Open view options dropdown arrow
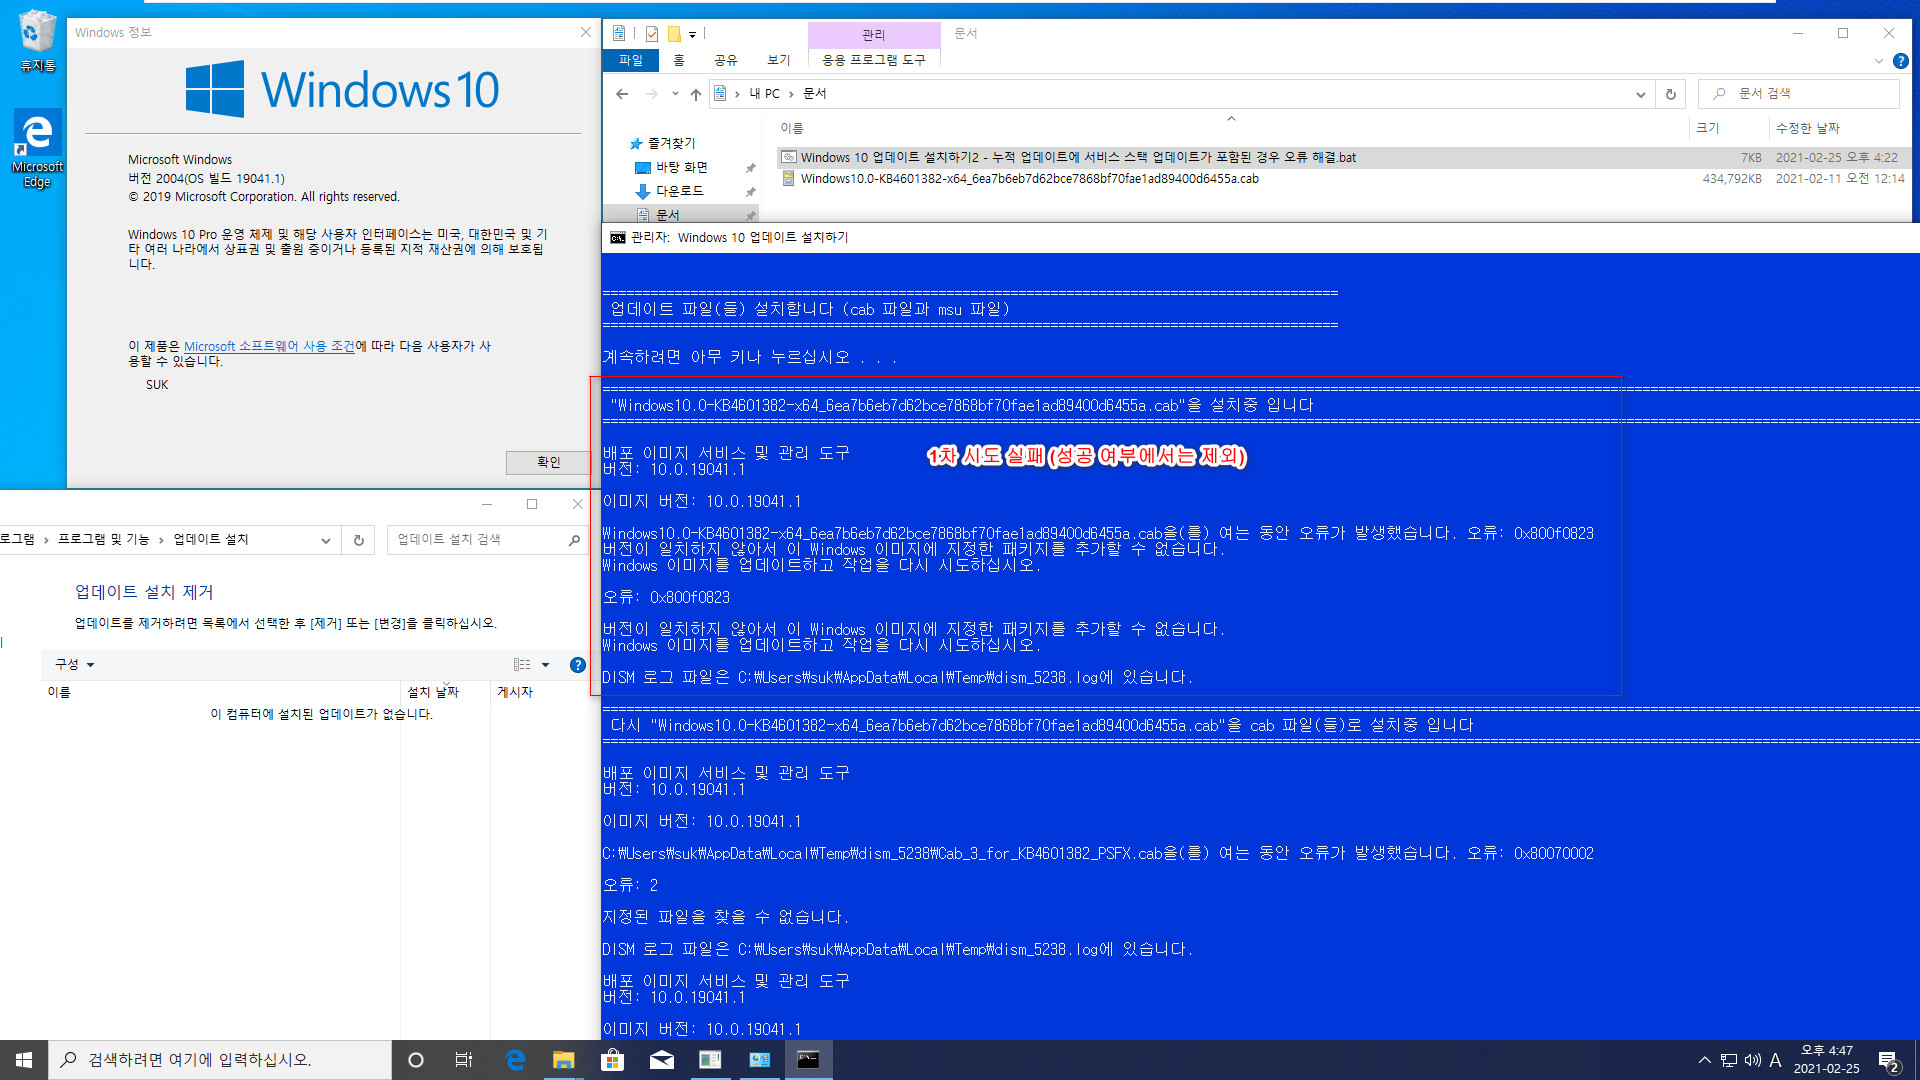This screenshot has width=1920, height=1080. (546, 664)
